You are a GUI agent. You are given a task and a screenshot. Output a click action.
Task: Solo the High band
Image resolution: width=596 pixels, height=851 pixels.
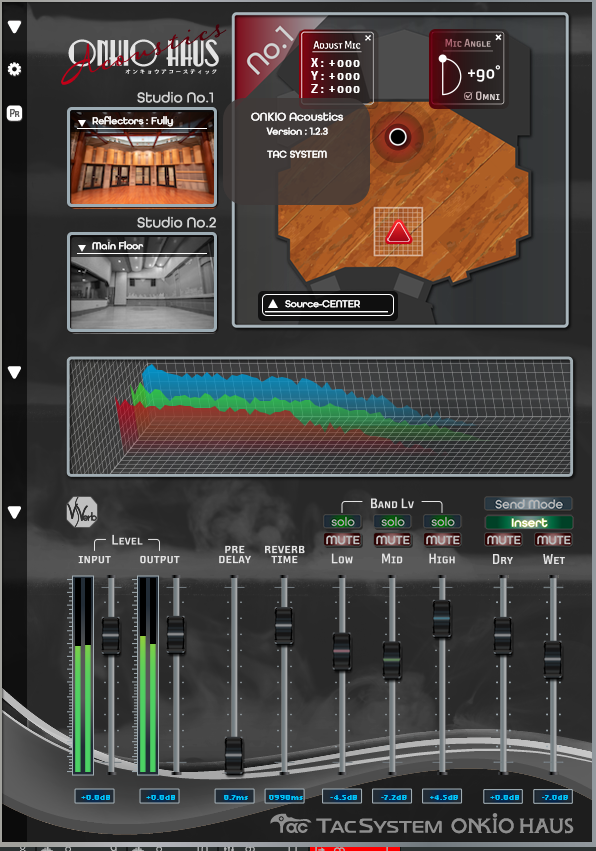point(442,522)
